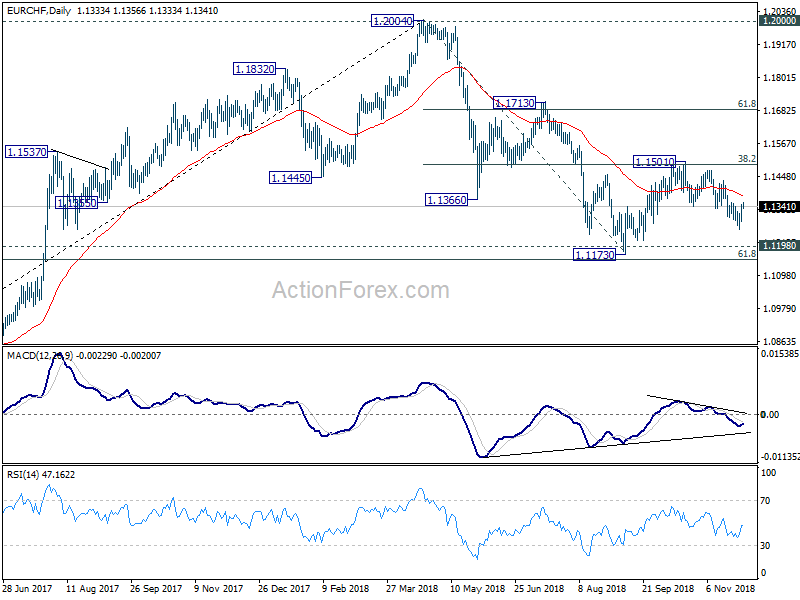Select the RSI(14) 47.1622 label
800x600 pixels.
41,474
